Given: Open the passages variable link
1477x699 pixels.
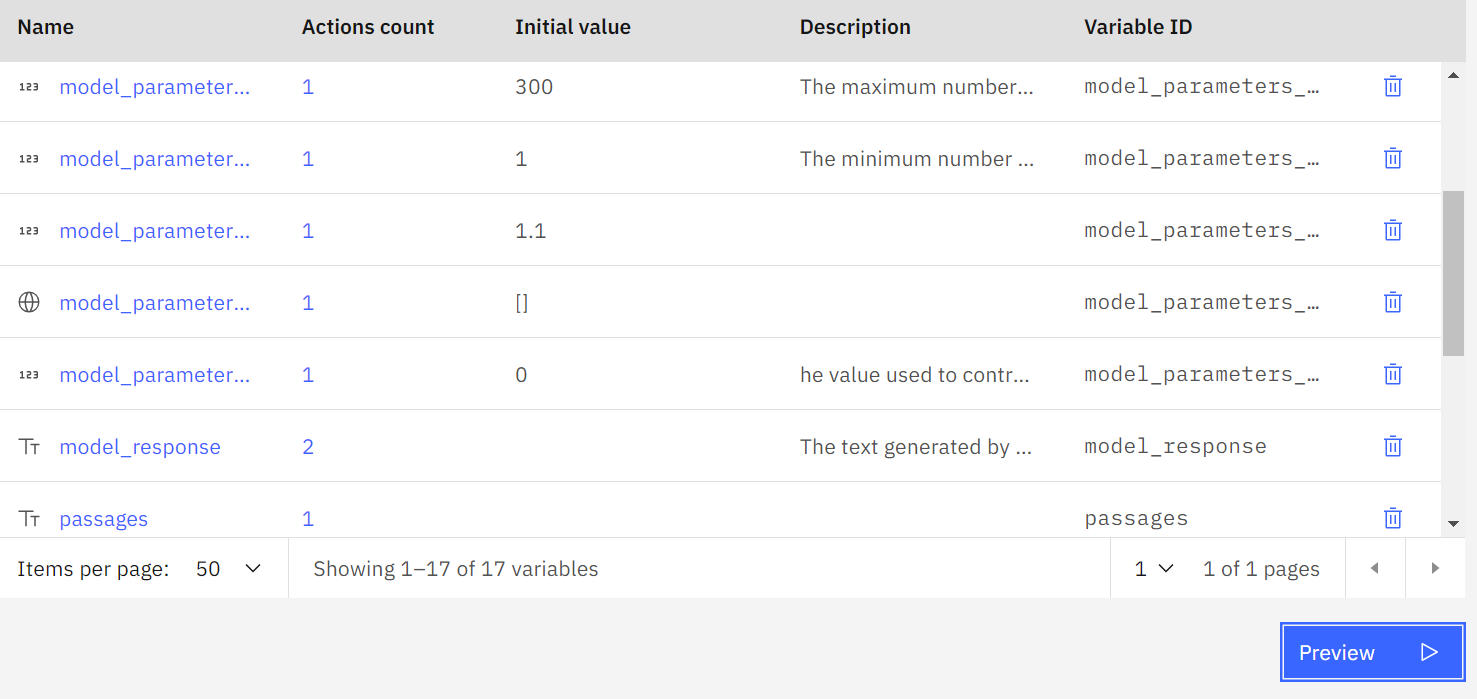Looking at the screenshot, I should pos(103,519).
